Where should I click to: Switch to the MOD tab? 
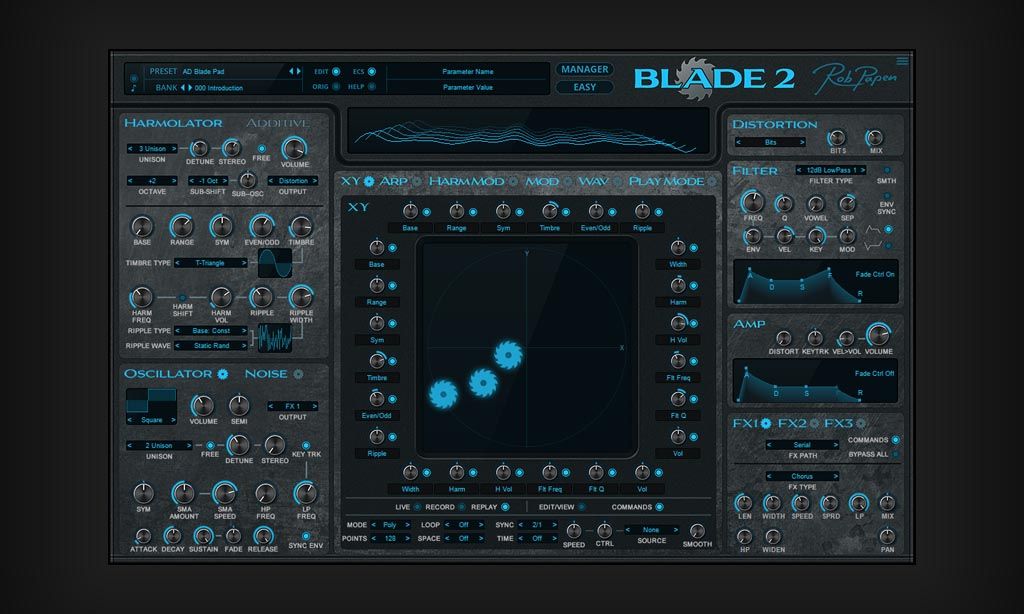542,181
